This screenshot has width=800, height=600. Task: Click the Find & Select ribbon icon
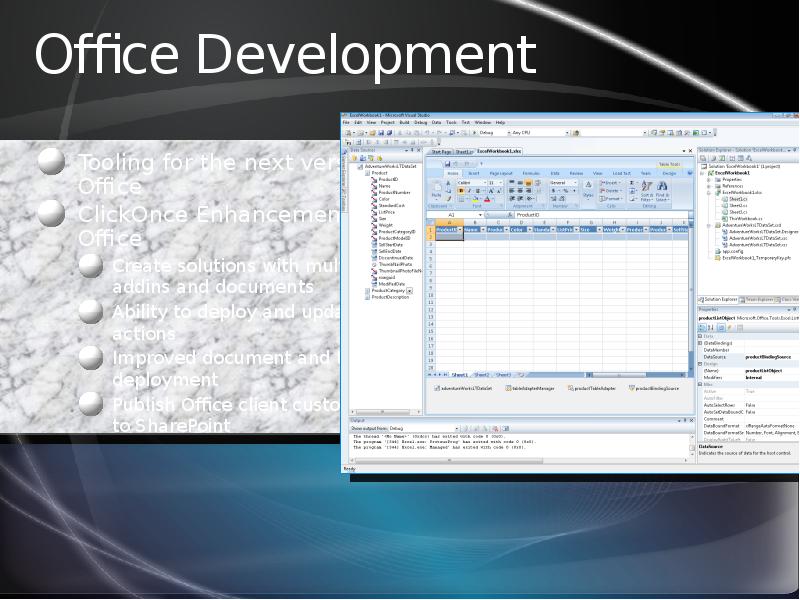pos(663,192)
